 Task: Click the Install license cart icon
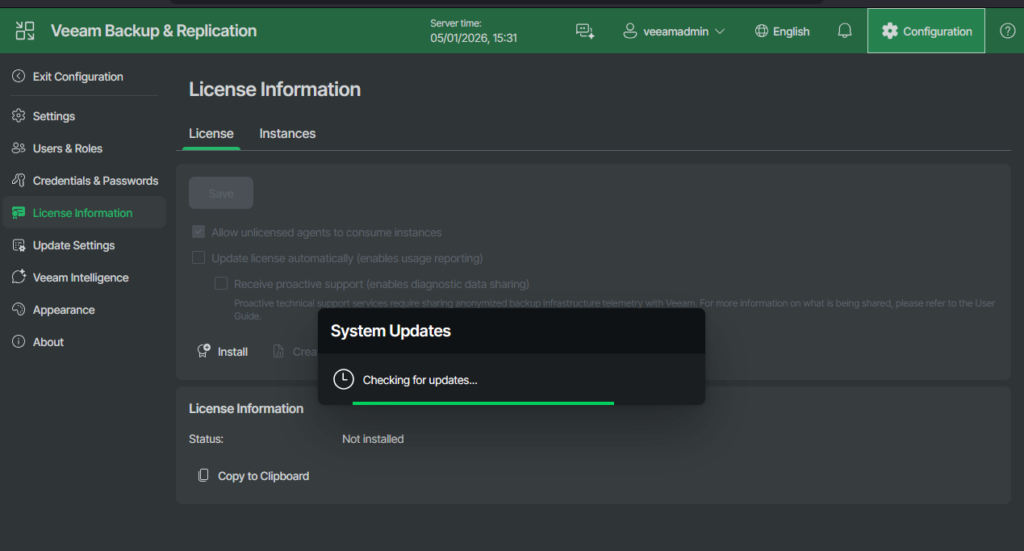tap(203, 352)
